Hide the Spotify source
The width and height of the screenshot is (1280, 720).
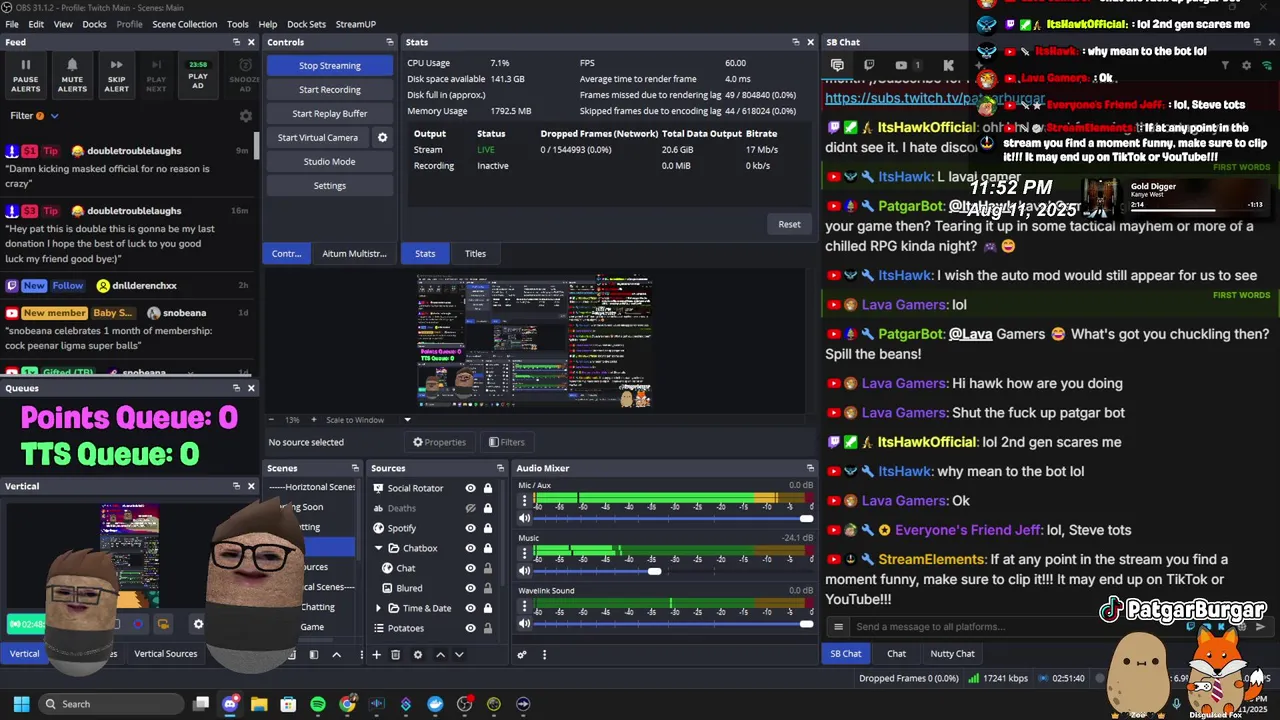pos(470,528)
